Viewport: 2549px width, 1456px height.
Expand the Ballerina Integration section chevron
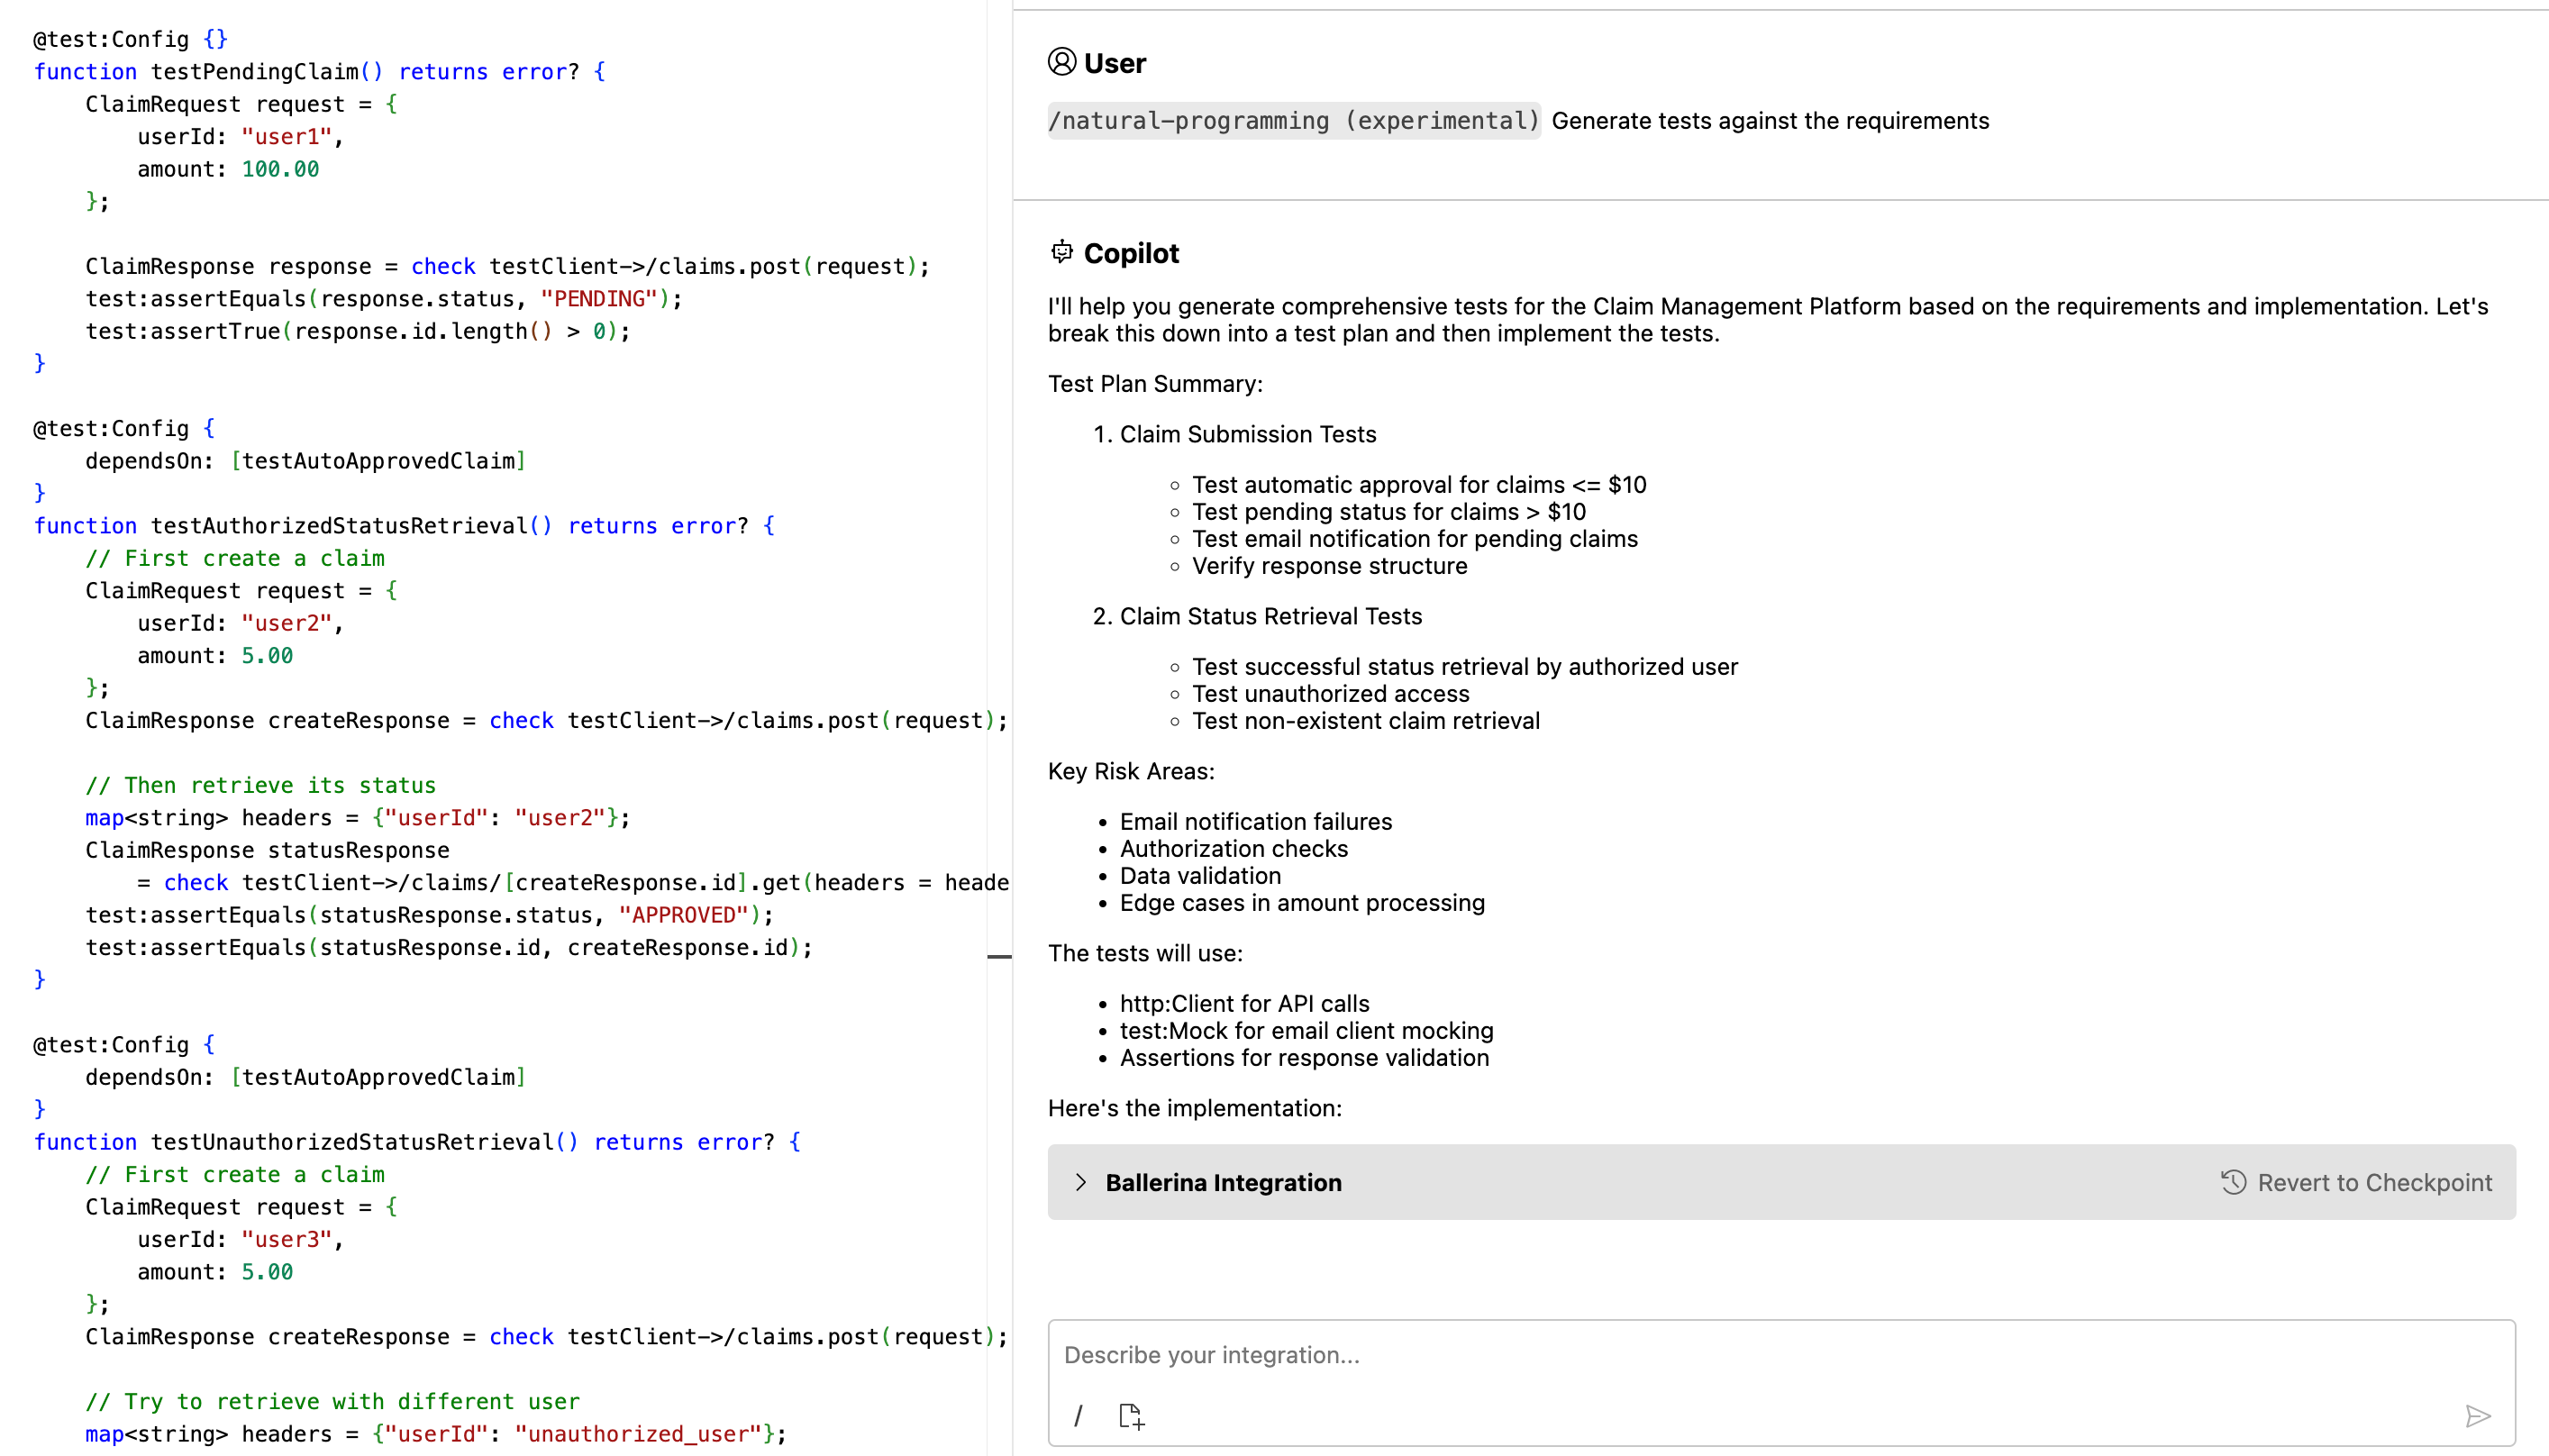(x=1081, y=1182)
